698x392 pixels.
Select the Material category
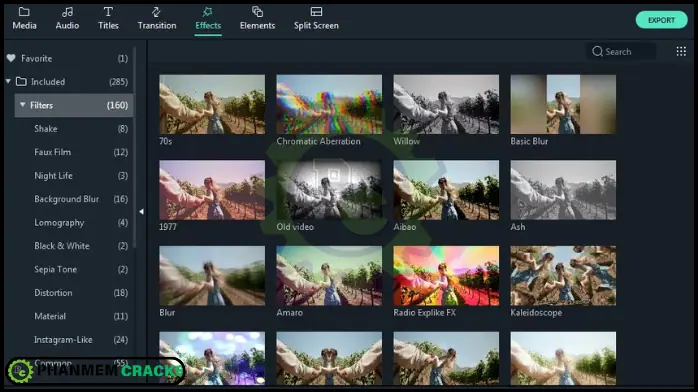click(x=74, y=316)
